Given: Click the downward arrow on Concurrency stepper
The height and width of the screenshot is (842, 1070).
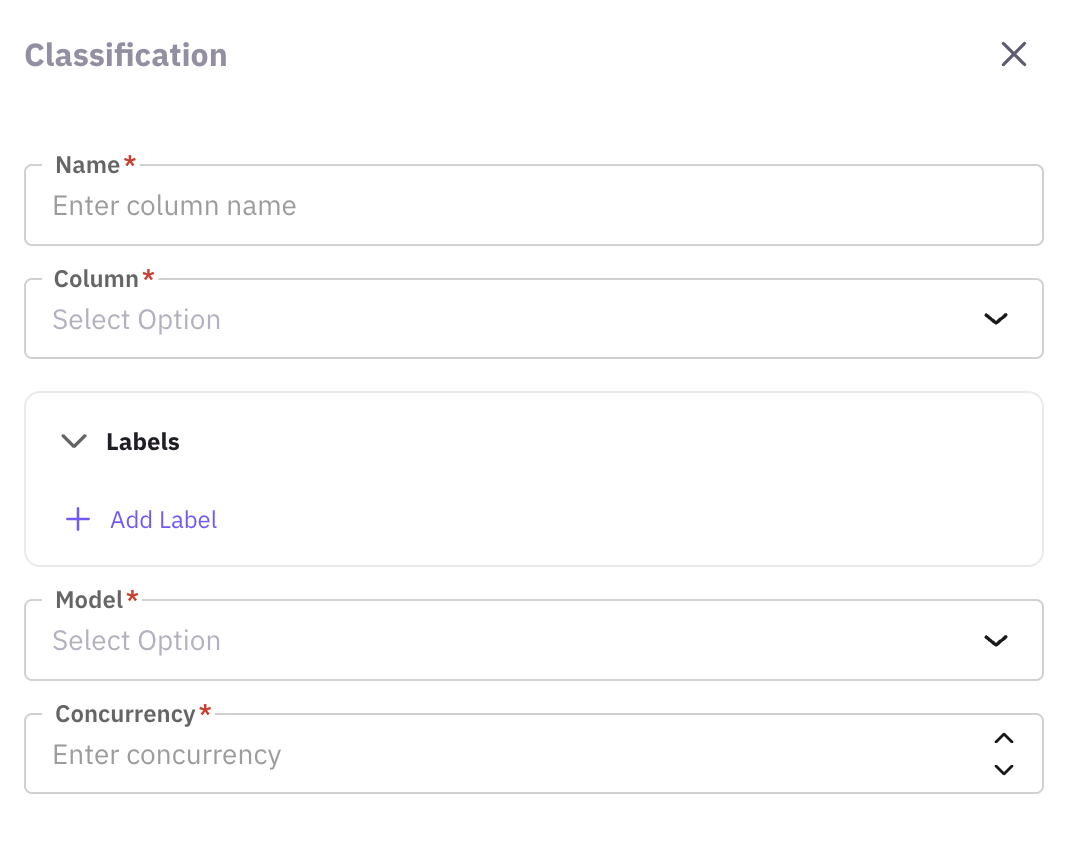Looking at the screenshot, I should tap(1003, 770).
